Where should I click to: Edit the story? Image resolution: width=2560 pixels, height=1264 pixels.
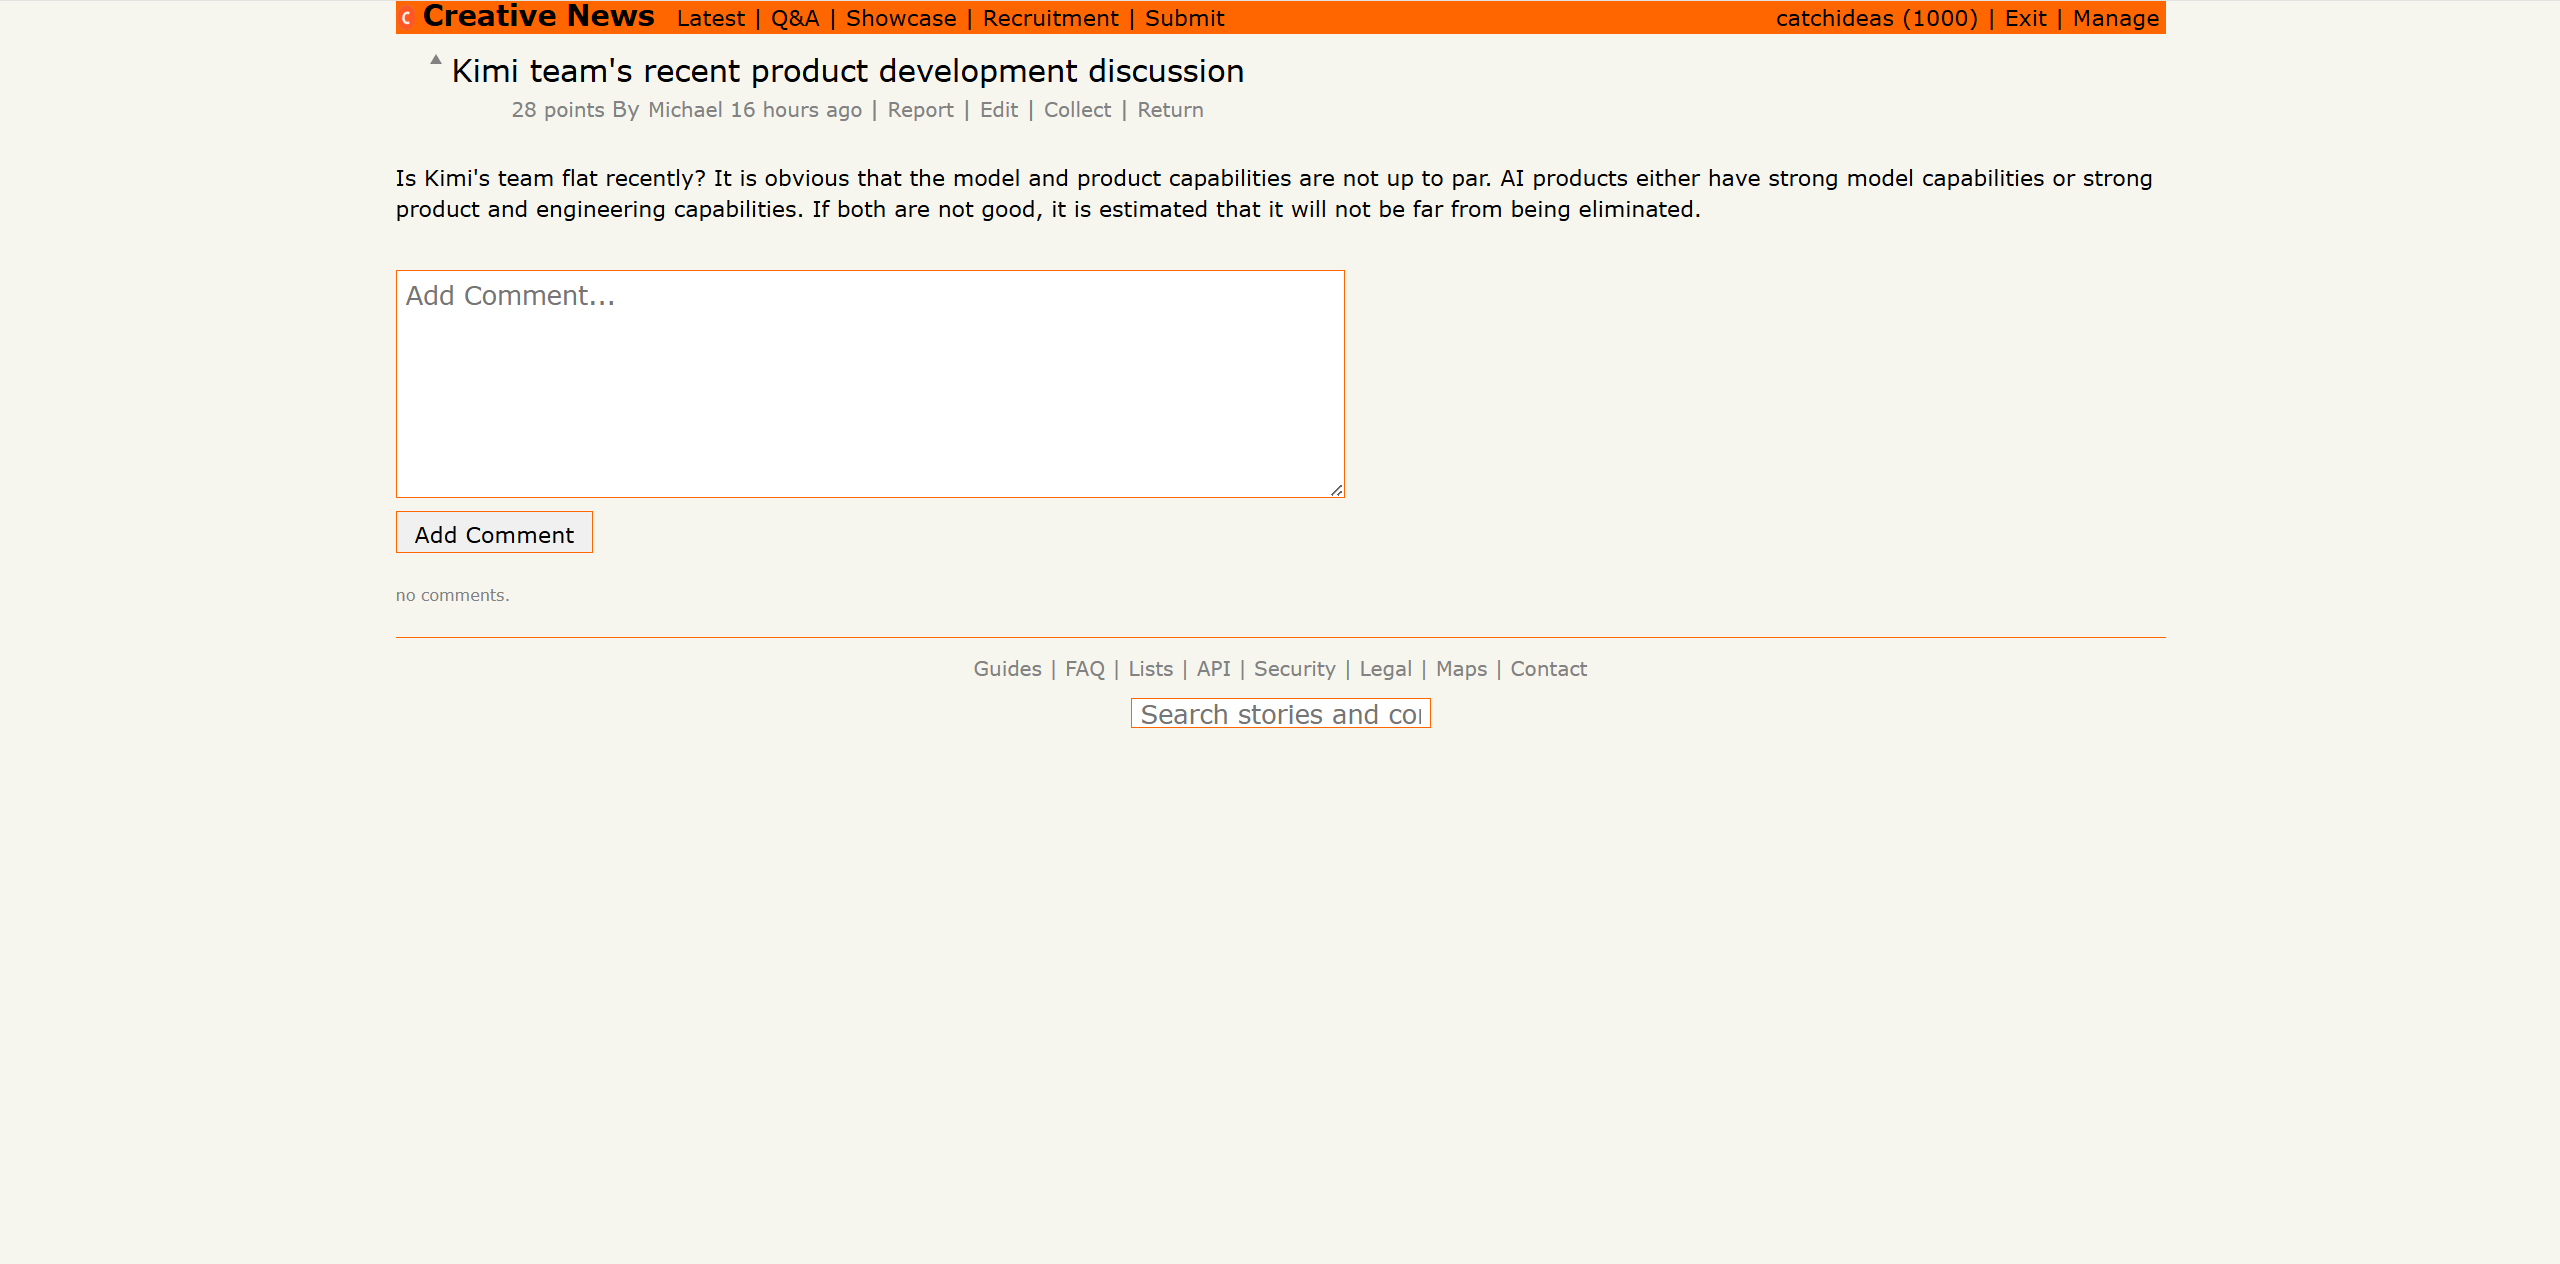(x=999, y=110)
